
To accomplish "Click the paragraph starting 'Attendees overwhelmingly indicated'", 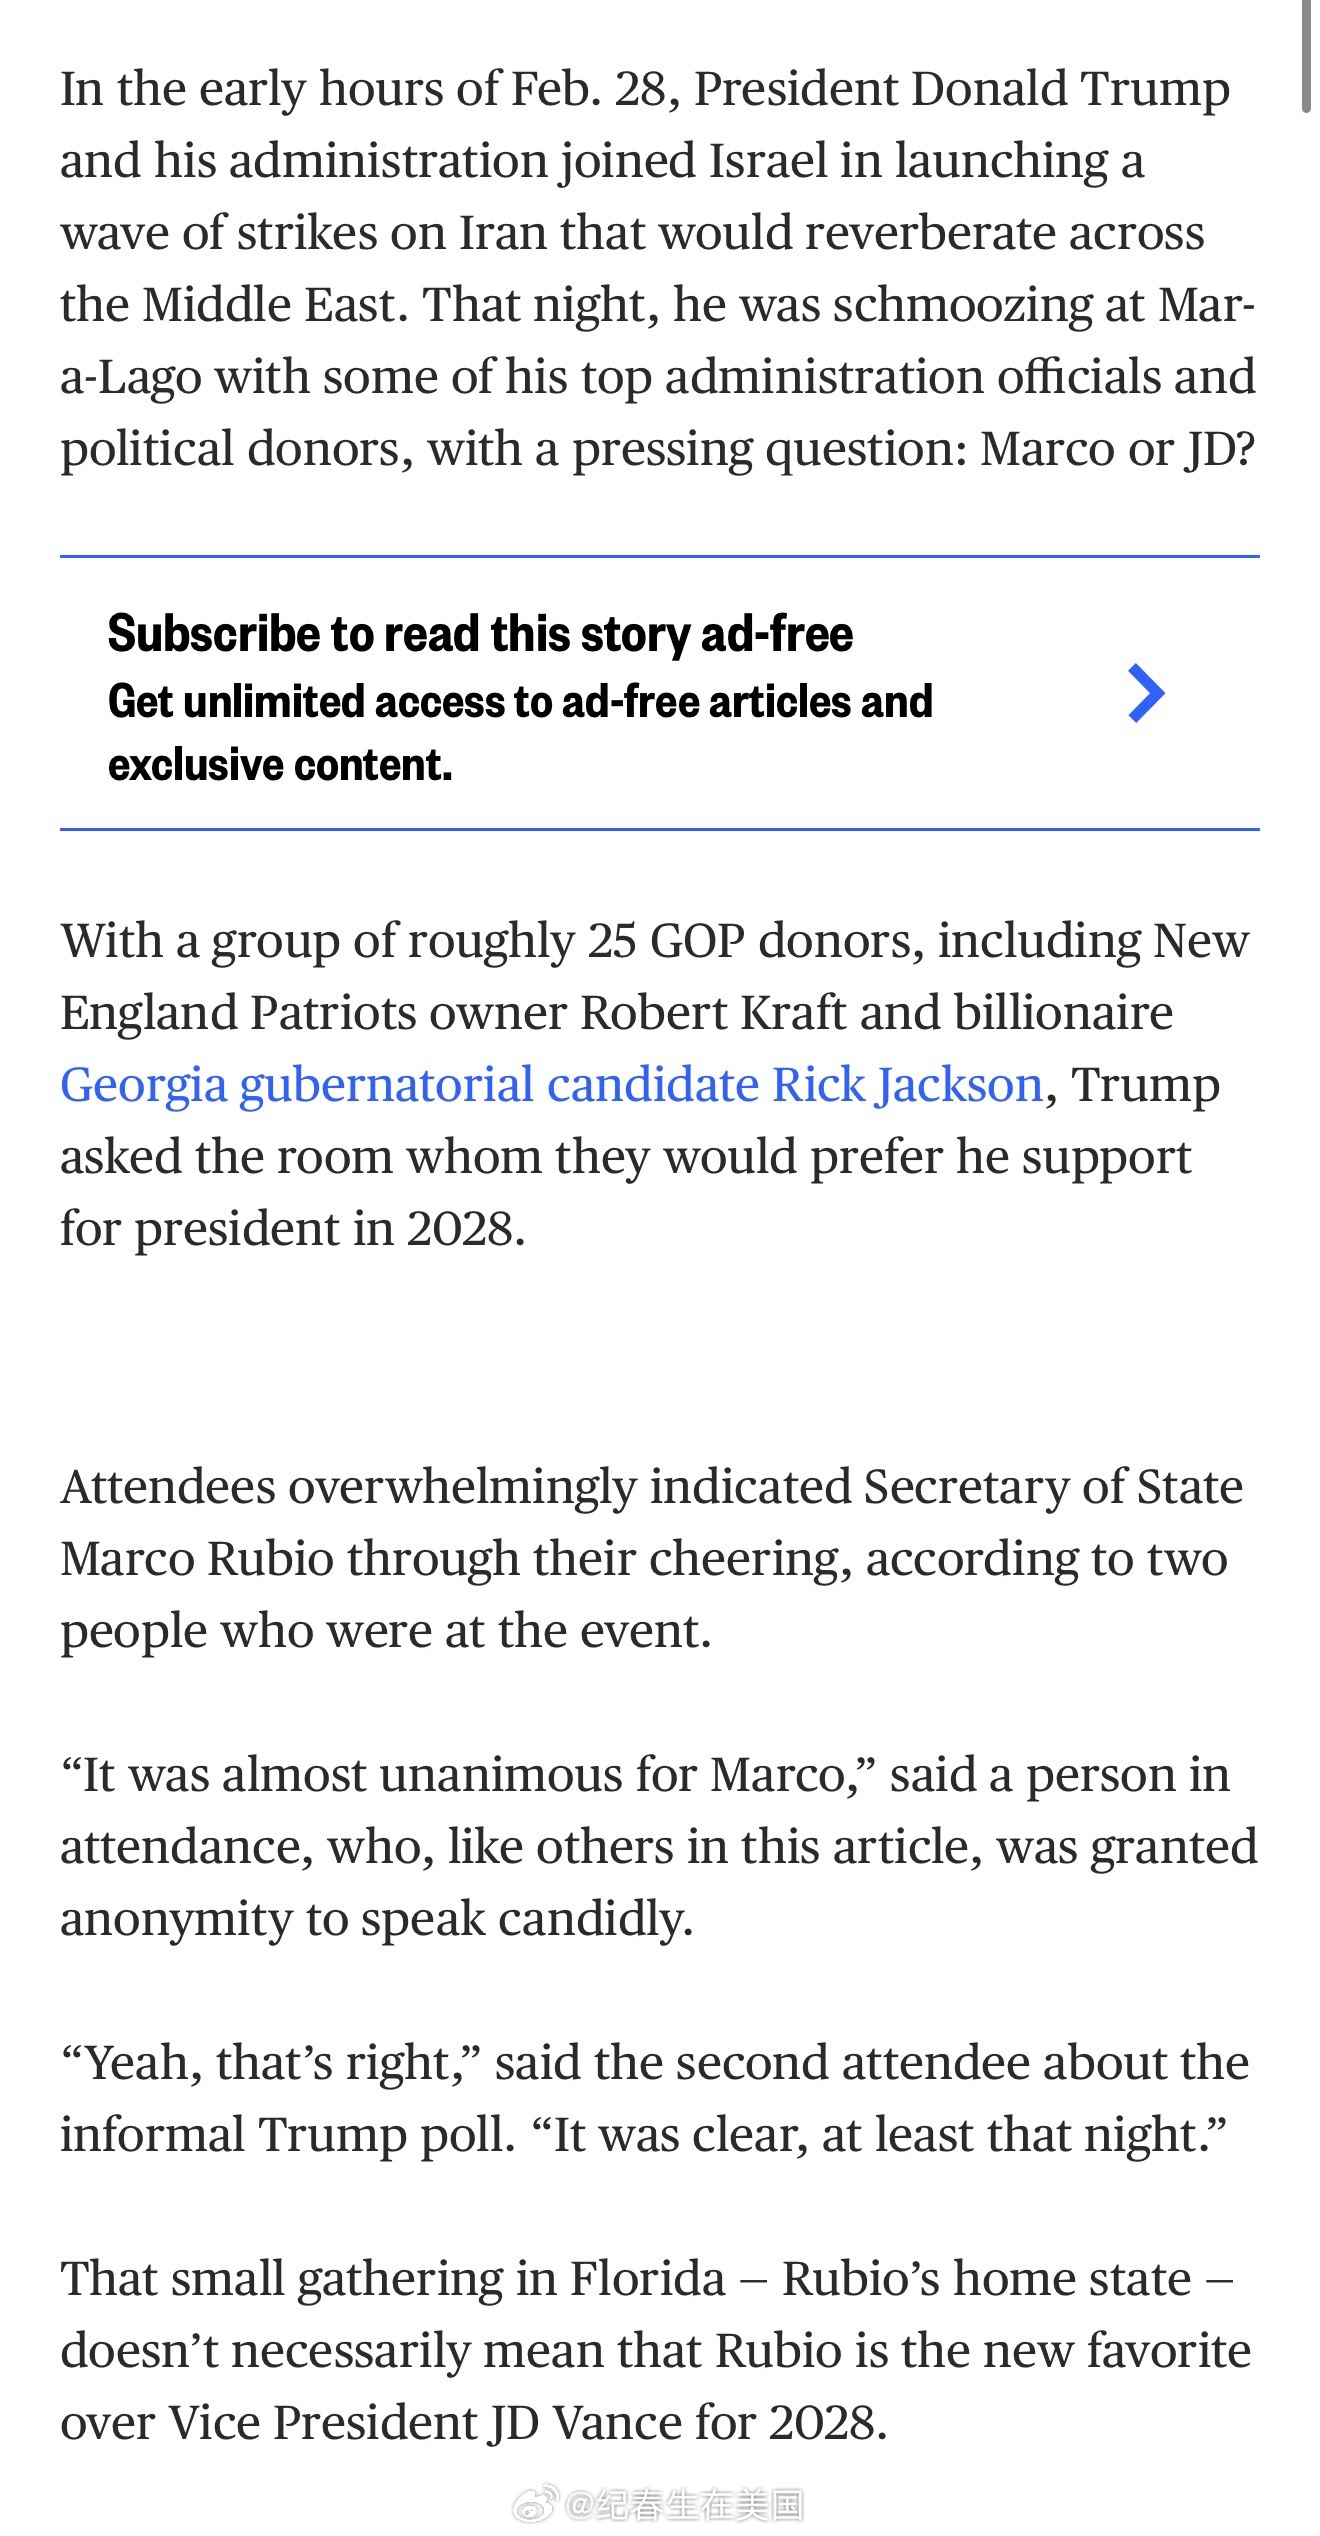I will point(652,1559).
